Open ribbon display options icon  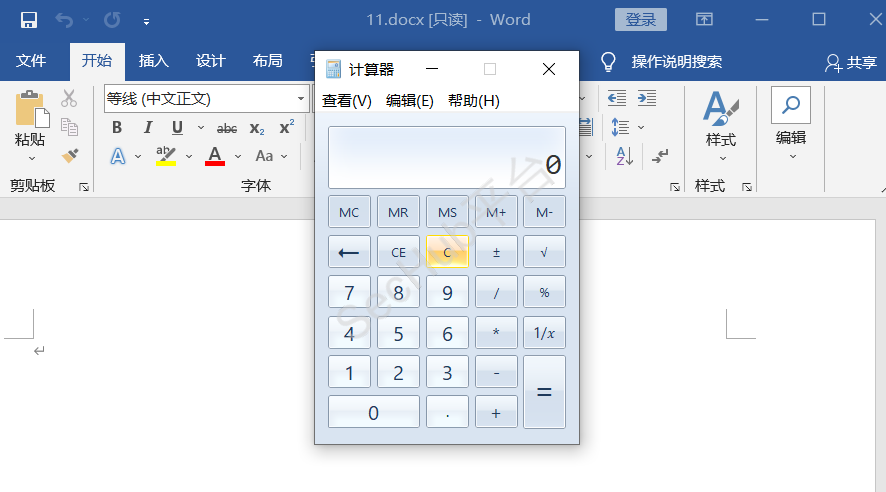click(704, 20)
